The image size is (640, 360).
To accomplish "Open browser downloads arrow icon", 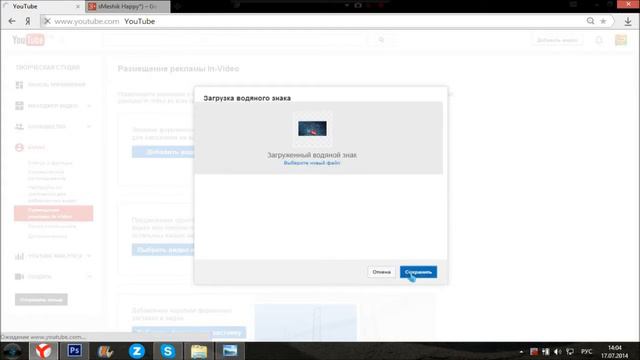I will (x=628, y=21).
